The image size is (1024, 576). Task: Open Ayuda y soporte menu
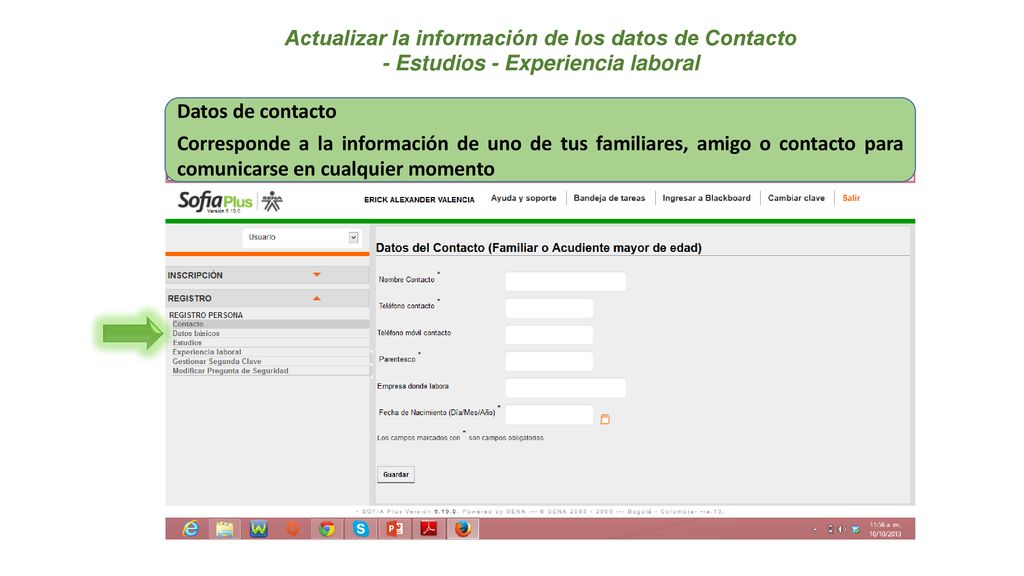pyautogui.click(x=524, y=198)
